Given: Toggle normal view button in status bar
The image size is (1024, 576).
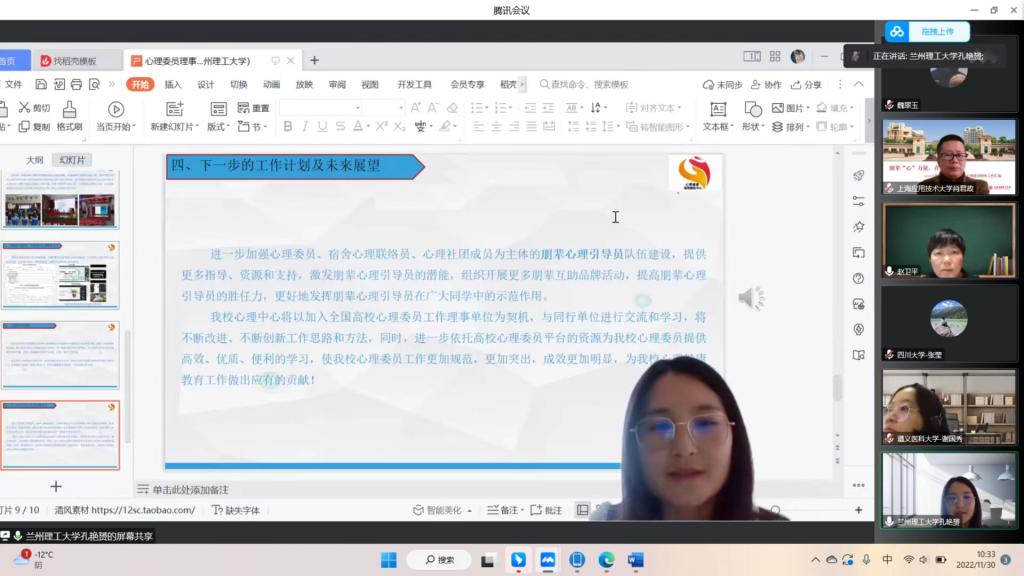Looking at the screenshot, I should (x=583, y=510).
